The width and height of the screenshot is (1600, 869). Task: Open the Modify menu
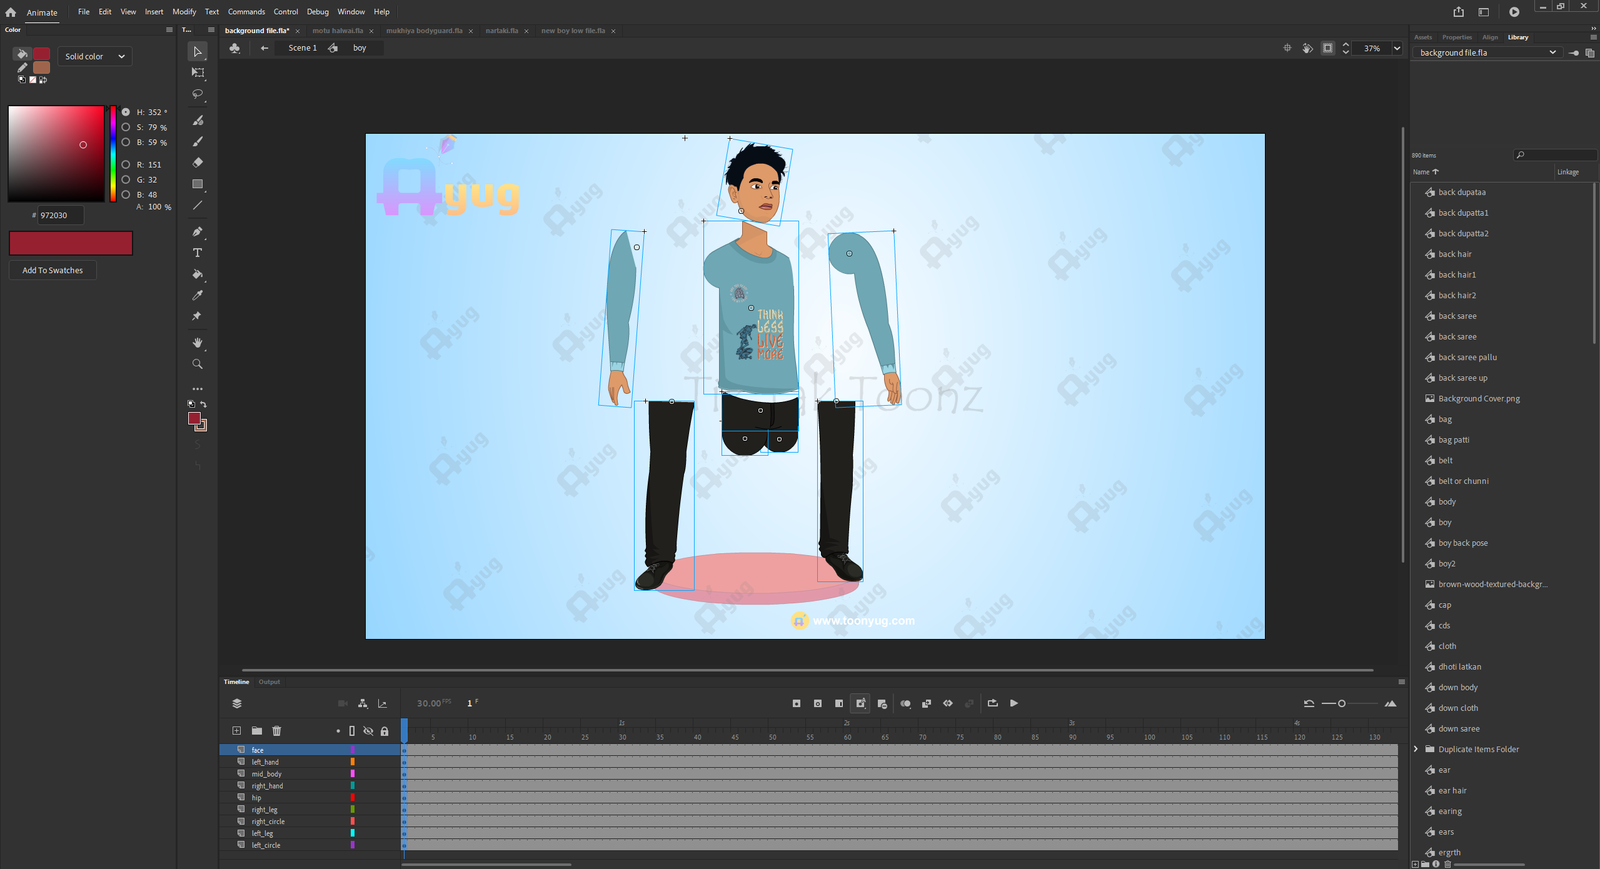[x=184, y=12]
